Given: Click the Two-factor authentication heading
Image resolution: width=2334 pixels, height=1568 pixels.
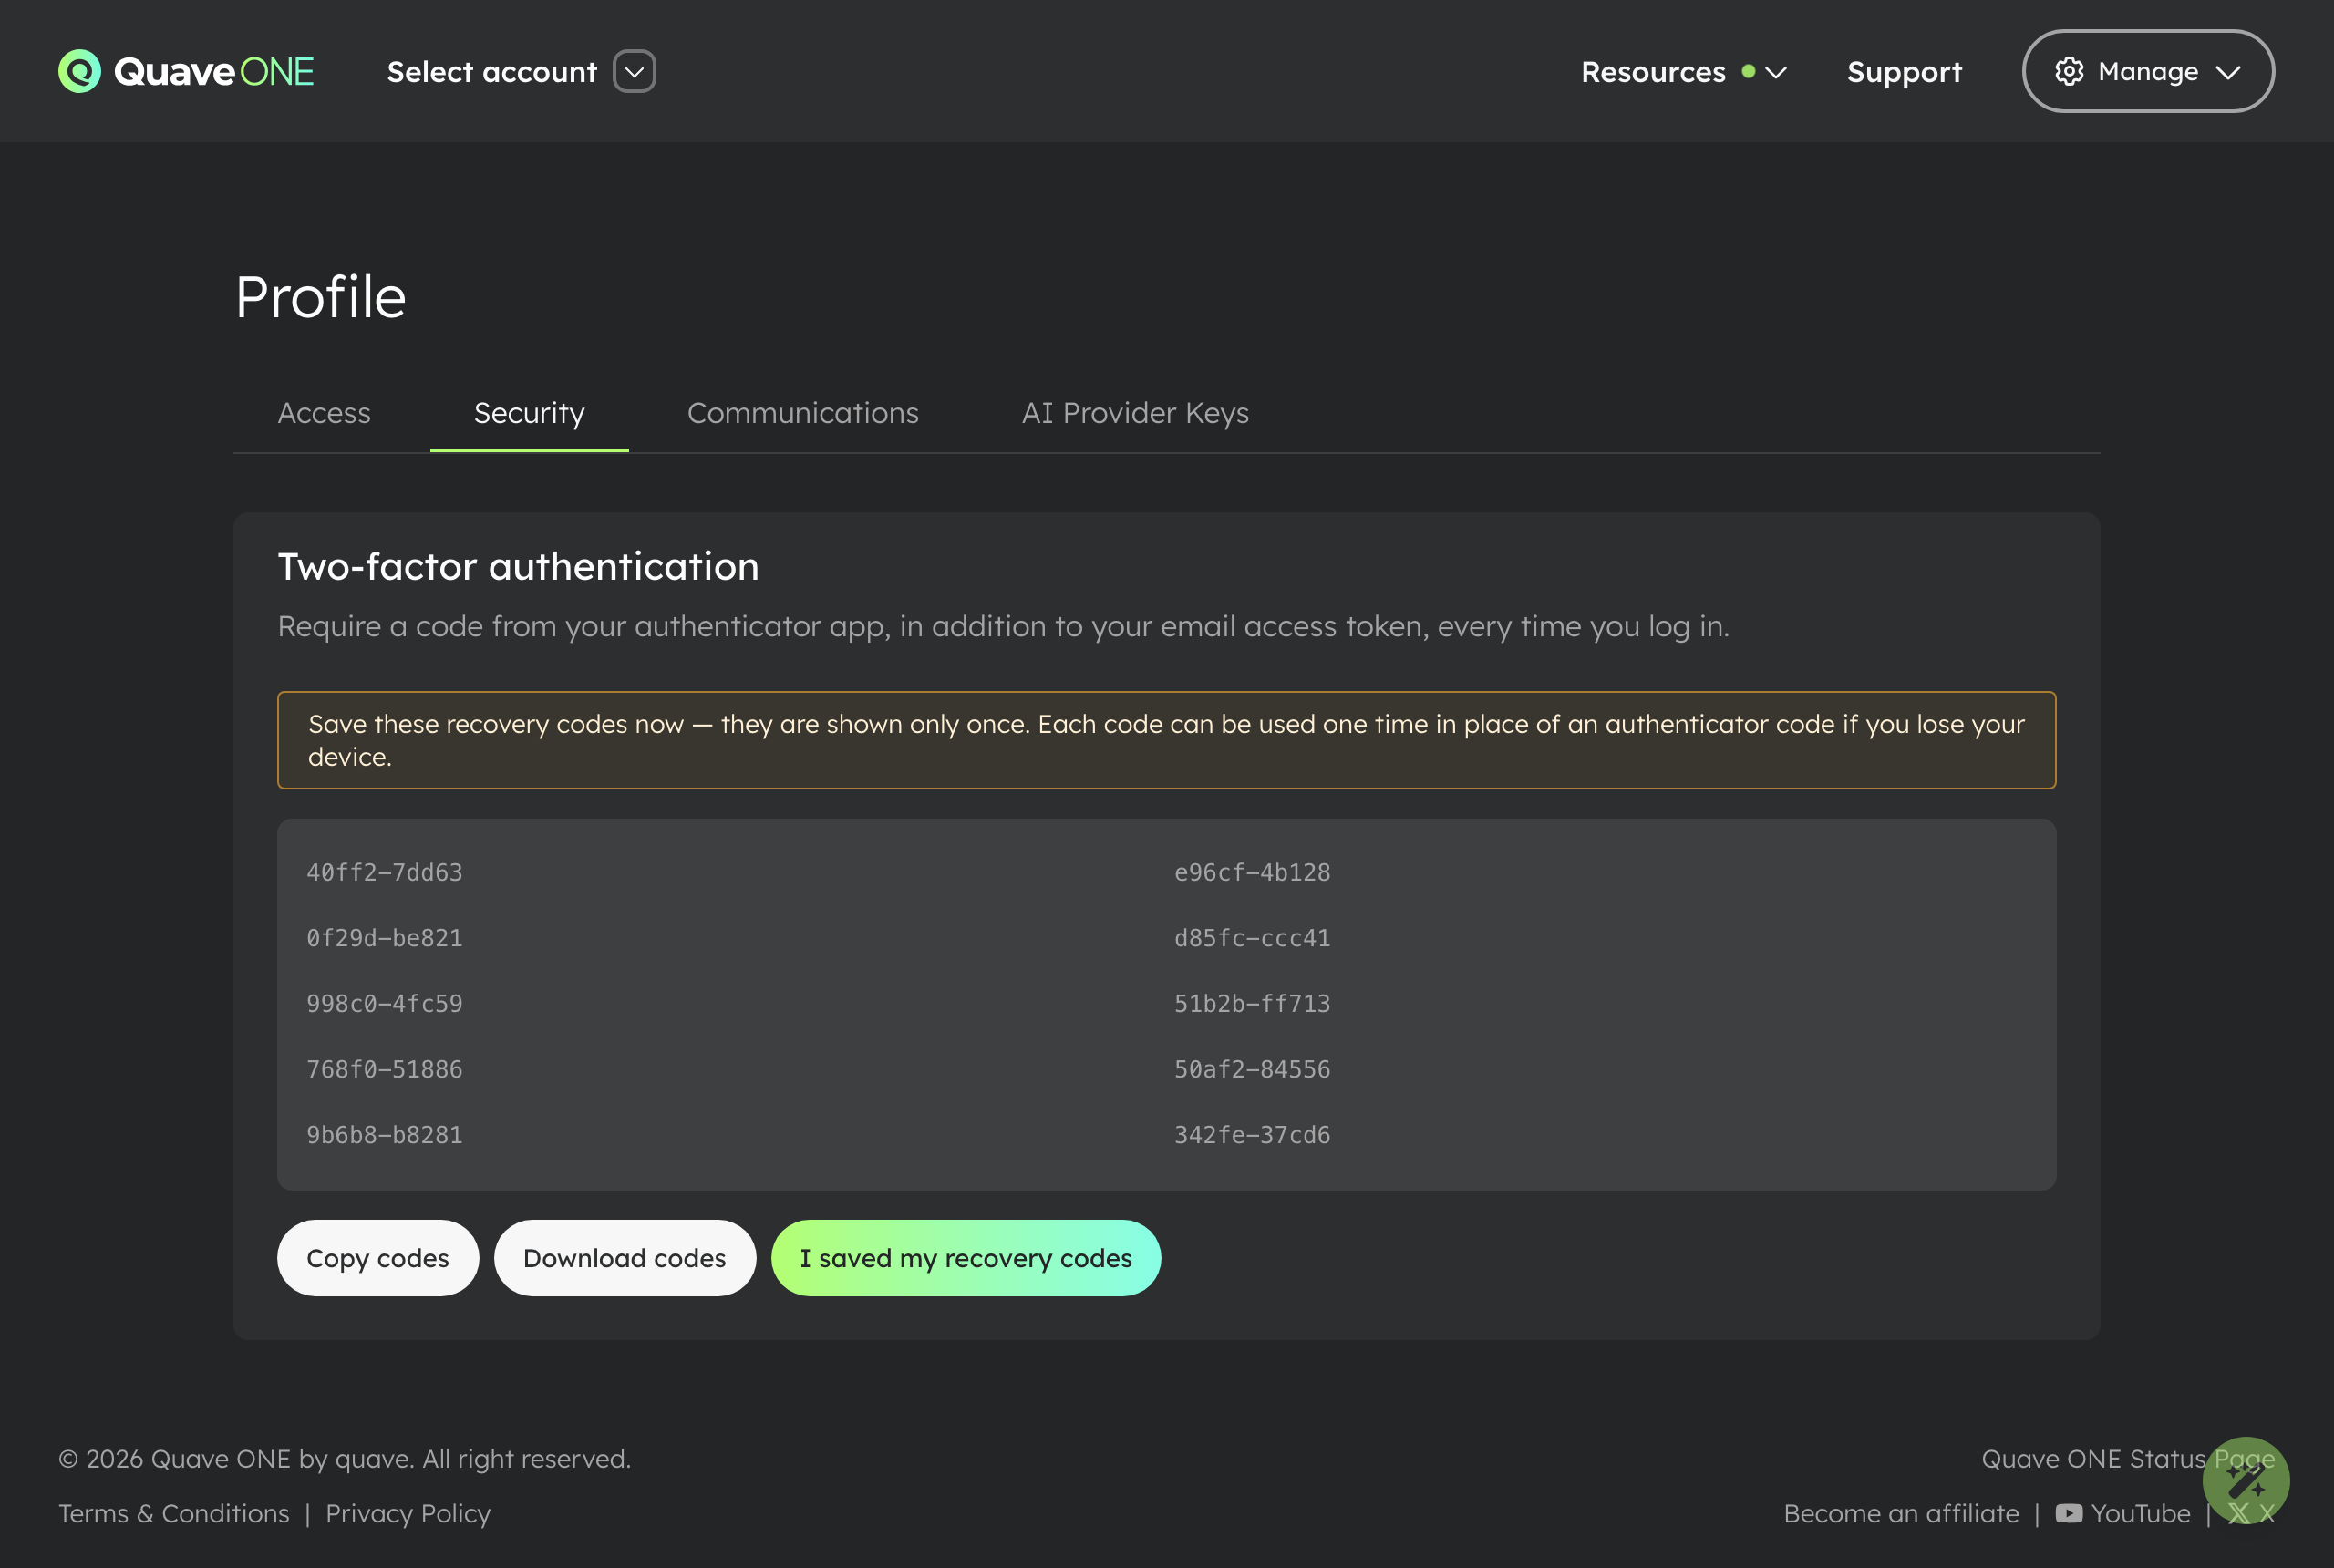Looking at the screenshot, I should pos(518,567).
